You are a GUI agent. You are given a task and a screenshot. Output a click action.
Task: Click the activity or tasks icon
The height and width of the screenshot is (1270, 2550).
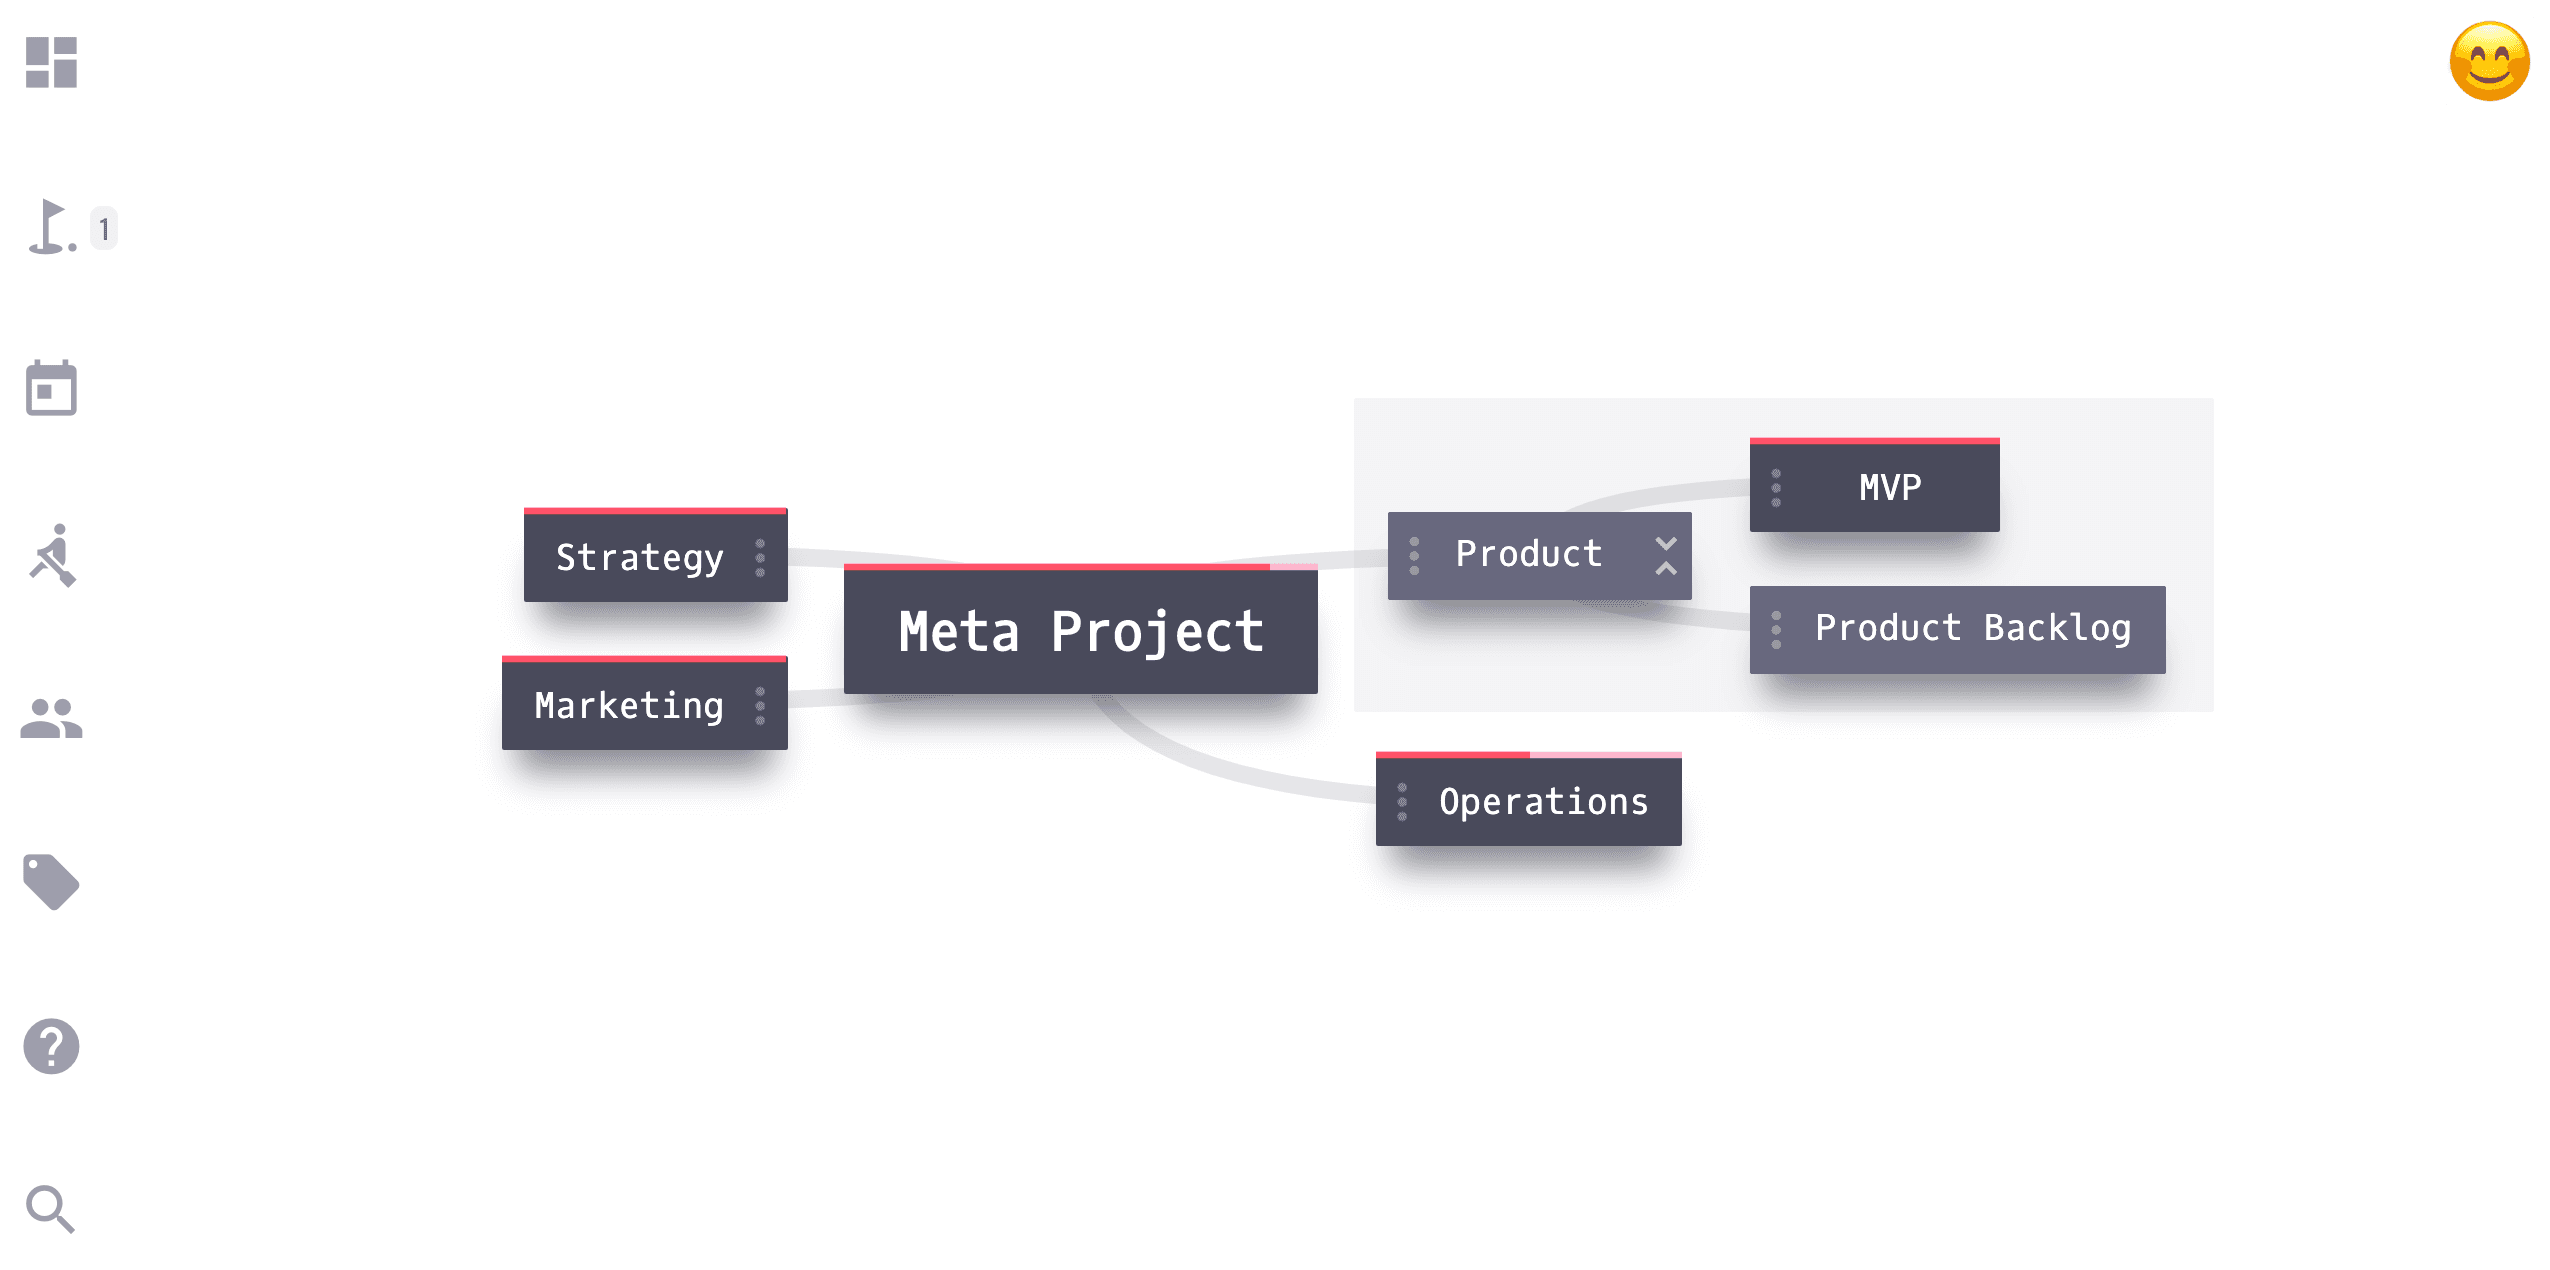[54, 558]
